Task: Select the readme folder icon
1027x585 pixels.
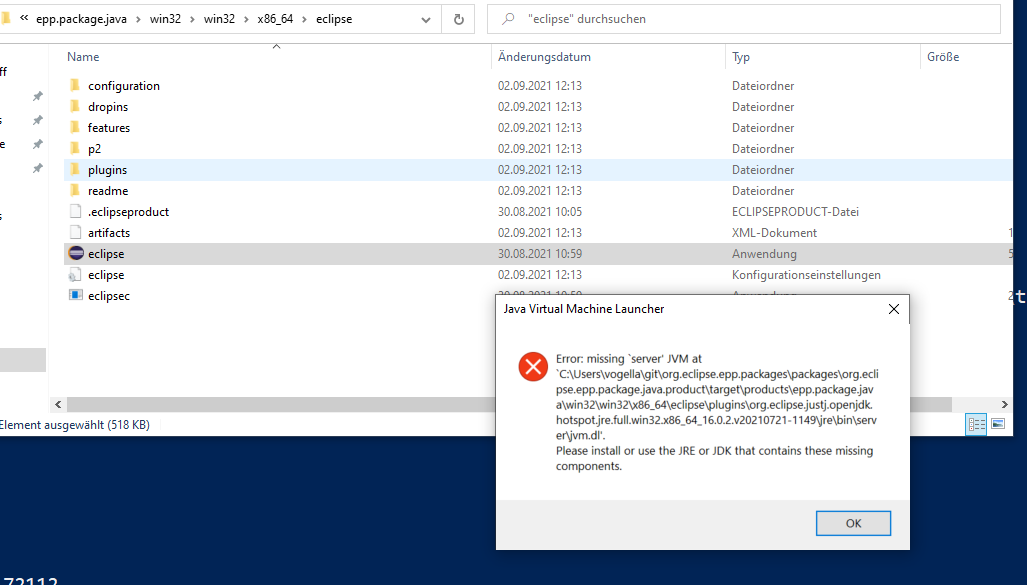Action: [x=75, y=190]
